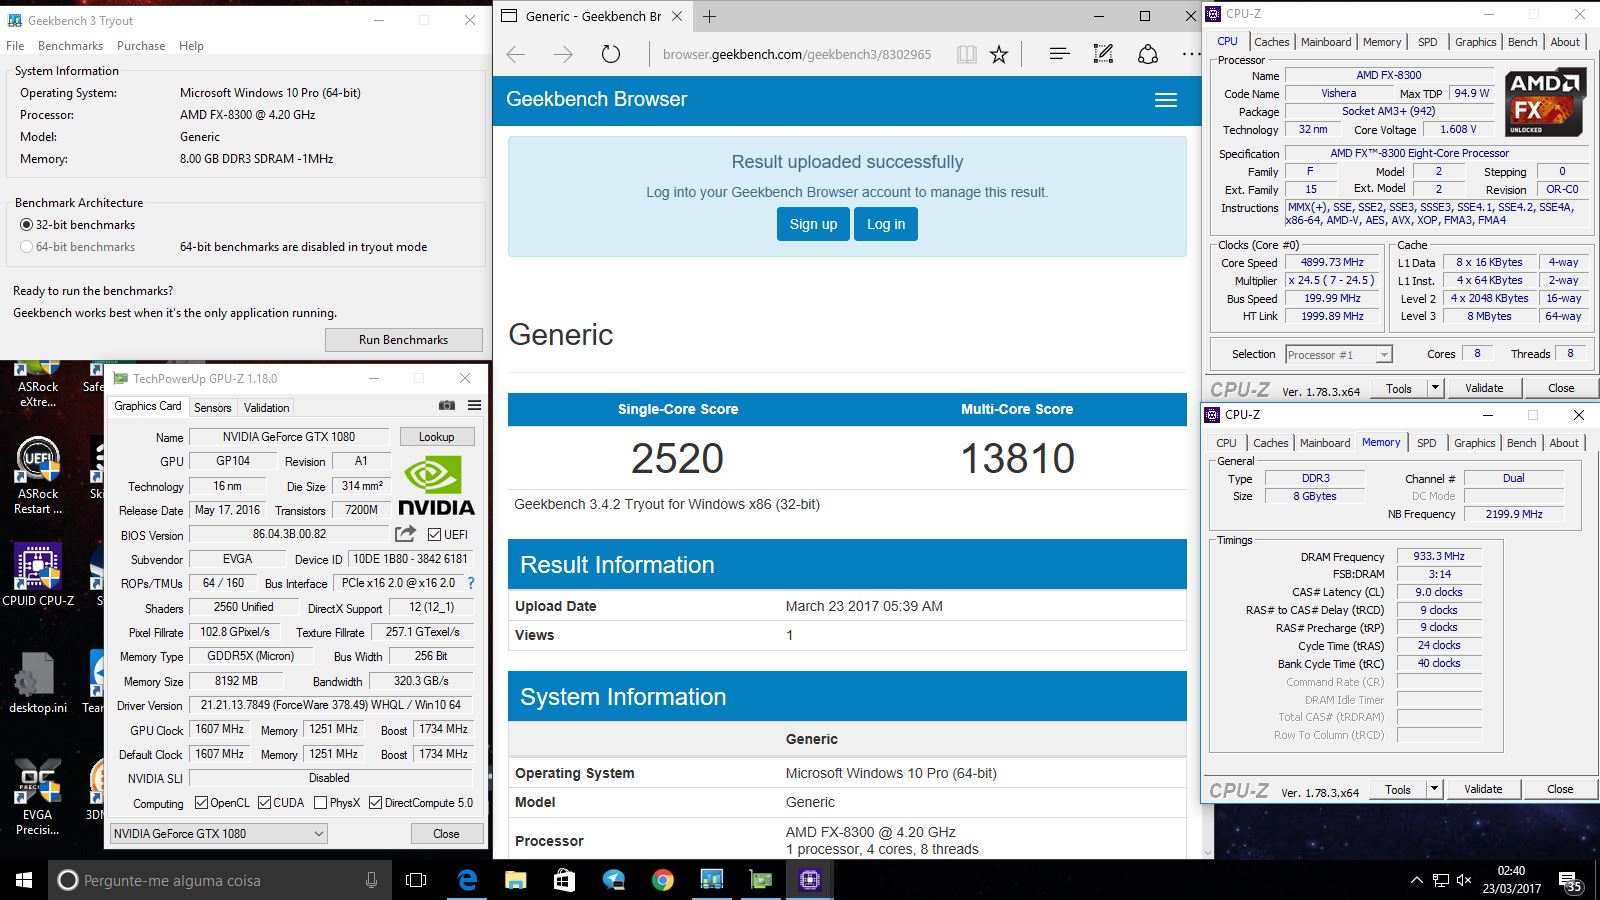The height and width of the screenshot is (900, 1600).
Task: Open Windows Store from the taskbar
Action: pyautogui.click(x=564, y=880)
